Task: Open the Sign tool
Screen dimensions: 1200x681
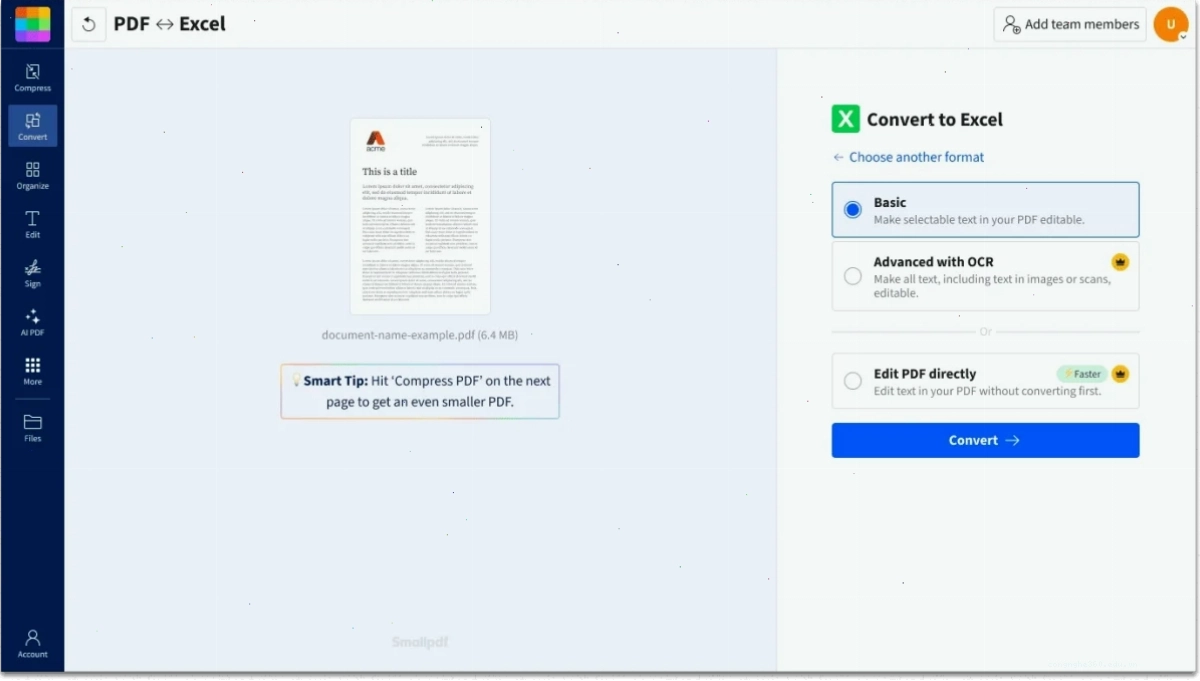Action: pos(33,273)
